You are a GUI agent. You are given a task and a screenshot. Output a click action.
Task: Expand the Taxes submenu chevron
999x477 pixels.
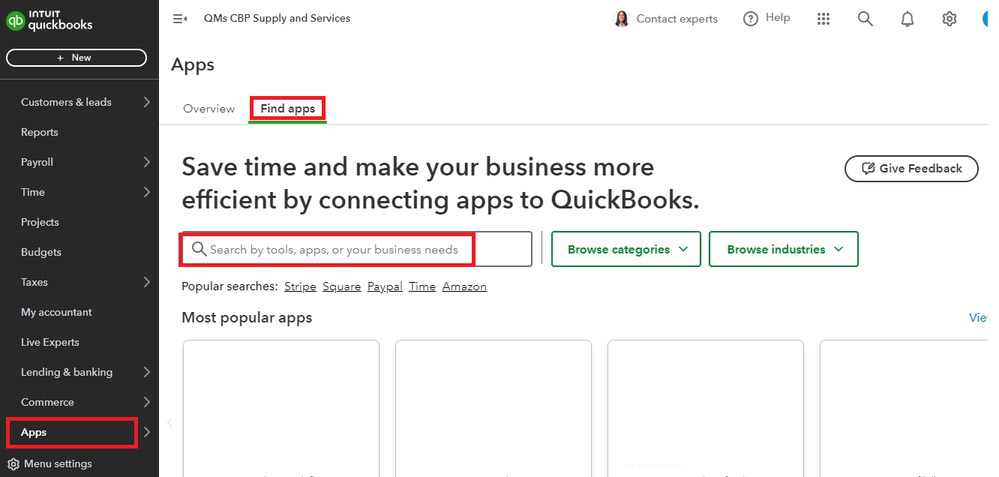[147, 281]
